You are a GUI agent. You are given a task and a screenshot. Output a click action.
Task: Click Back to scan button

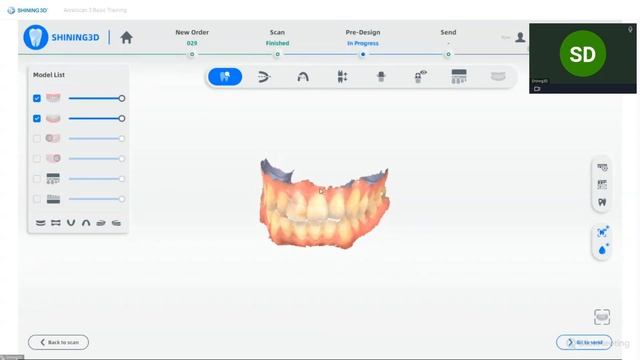coord(58,342)
